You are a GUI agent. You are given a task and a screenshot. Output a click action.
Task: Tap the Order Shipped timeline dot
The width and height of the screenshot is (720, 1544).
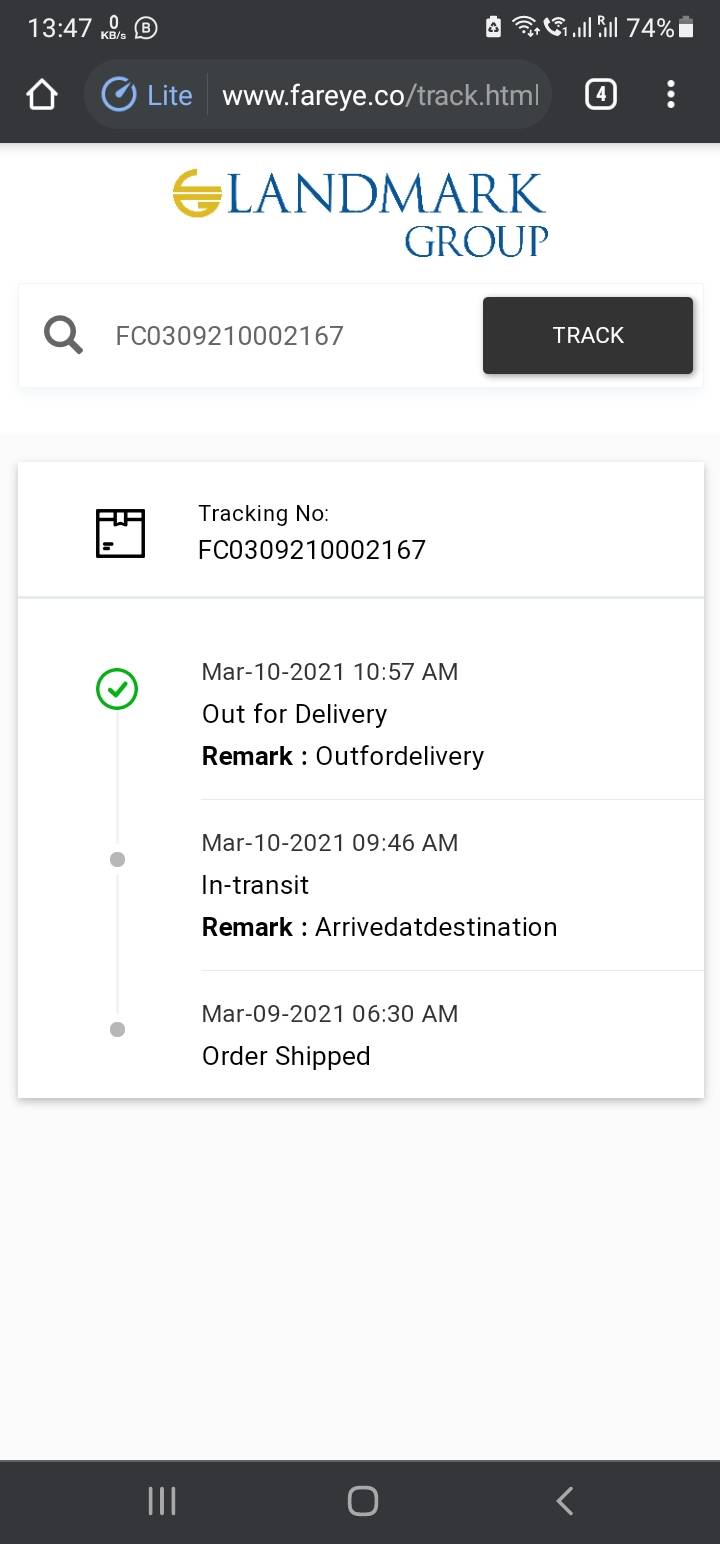[x=117, y=1029]
